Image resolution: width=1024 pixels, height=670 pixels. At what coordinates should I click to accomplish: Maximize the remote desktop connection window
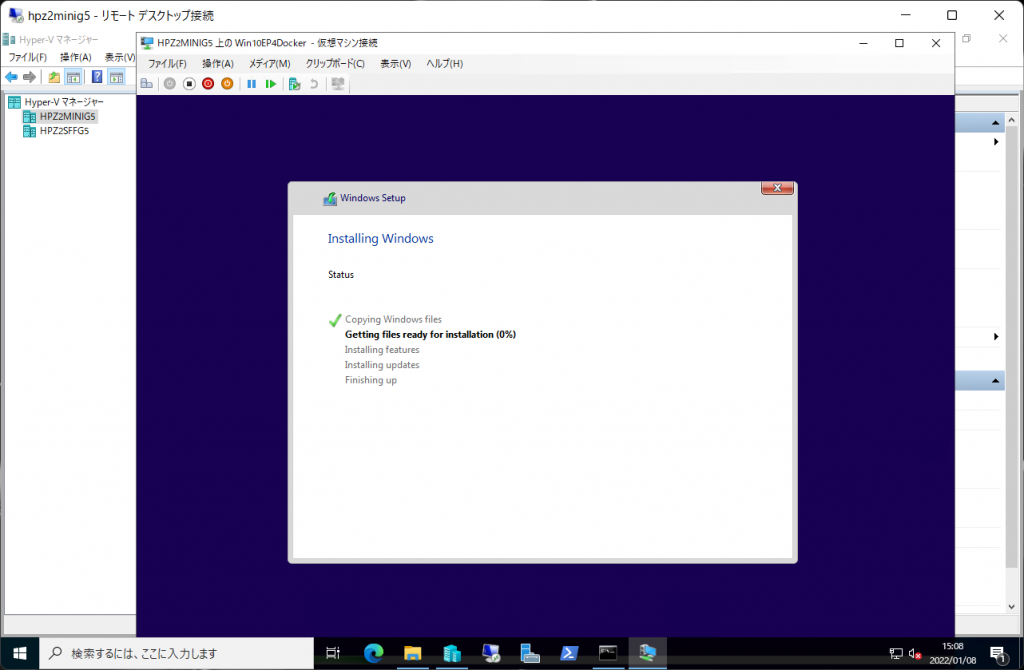click(x=952, y=15)
